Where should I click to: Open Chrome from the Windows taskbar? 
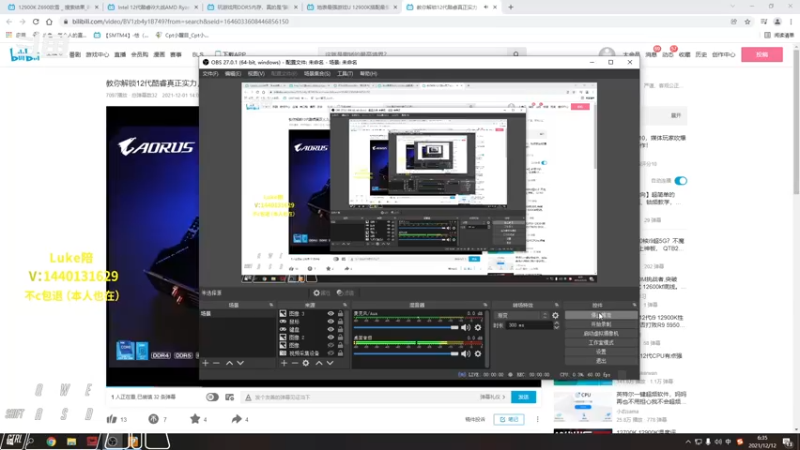(x=51, y=442)
